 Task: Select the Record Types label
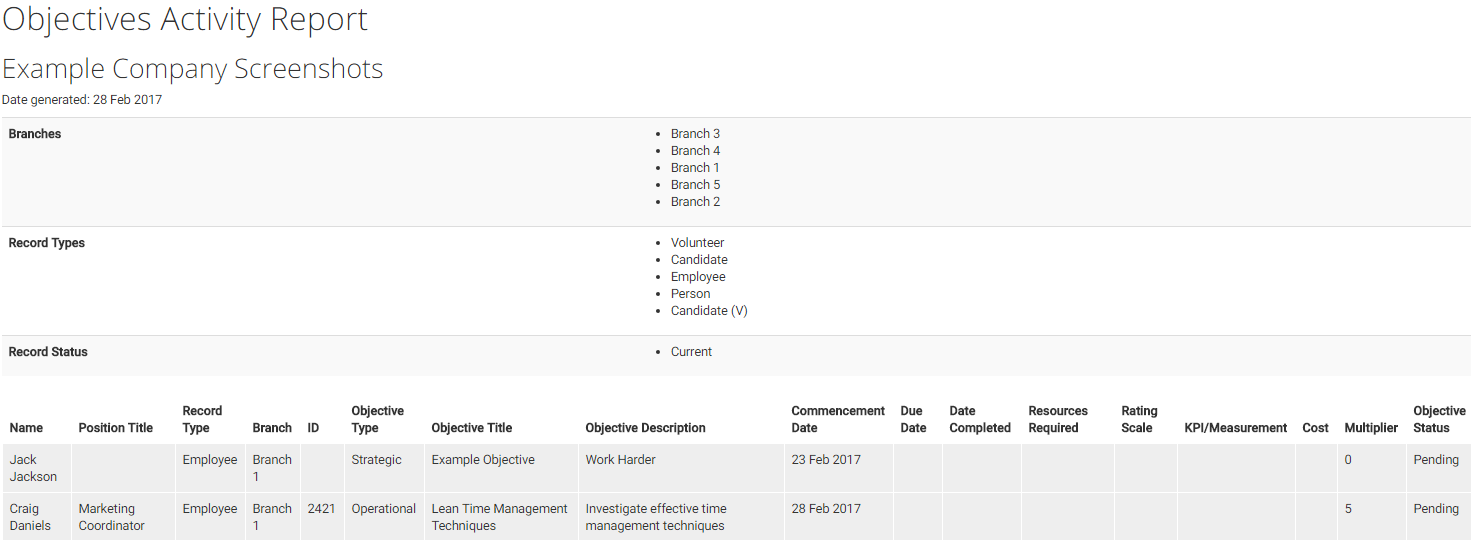[47, 243]
